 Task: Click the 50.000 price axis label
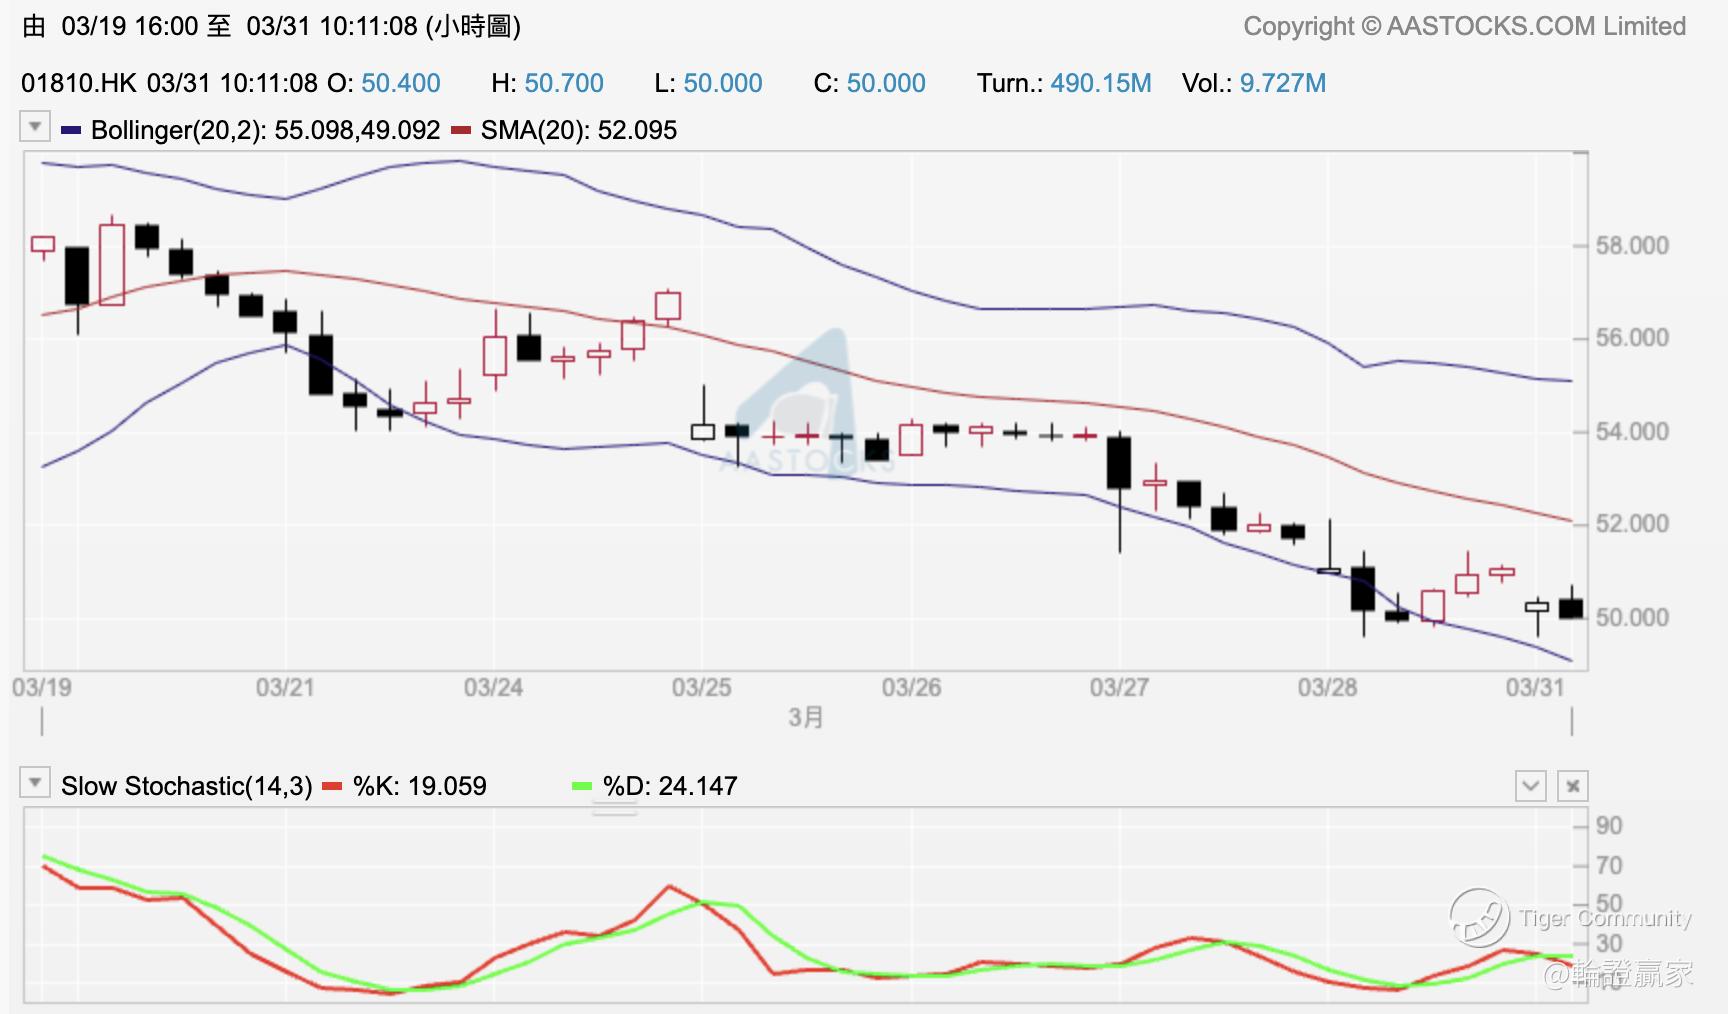pyautogui.click(x=1632, y=618)
